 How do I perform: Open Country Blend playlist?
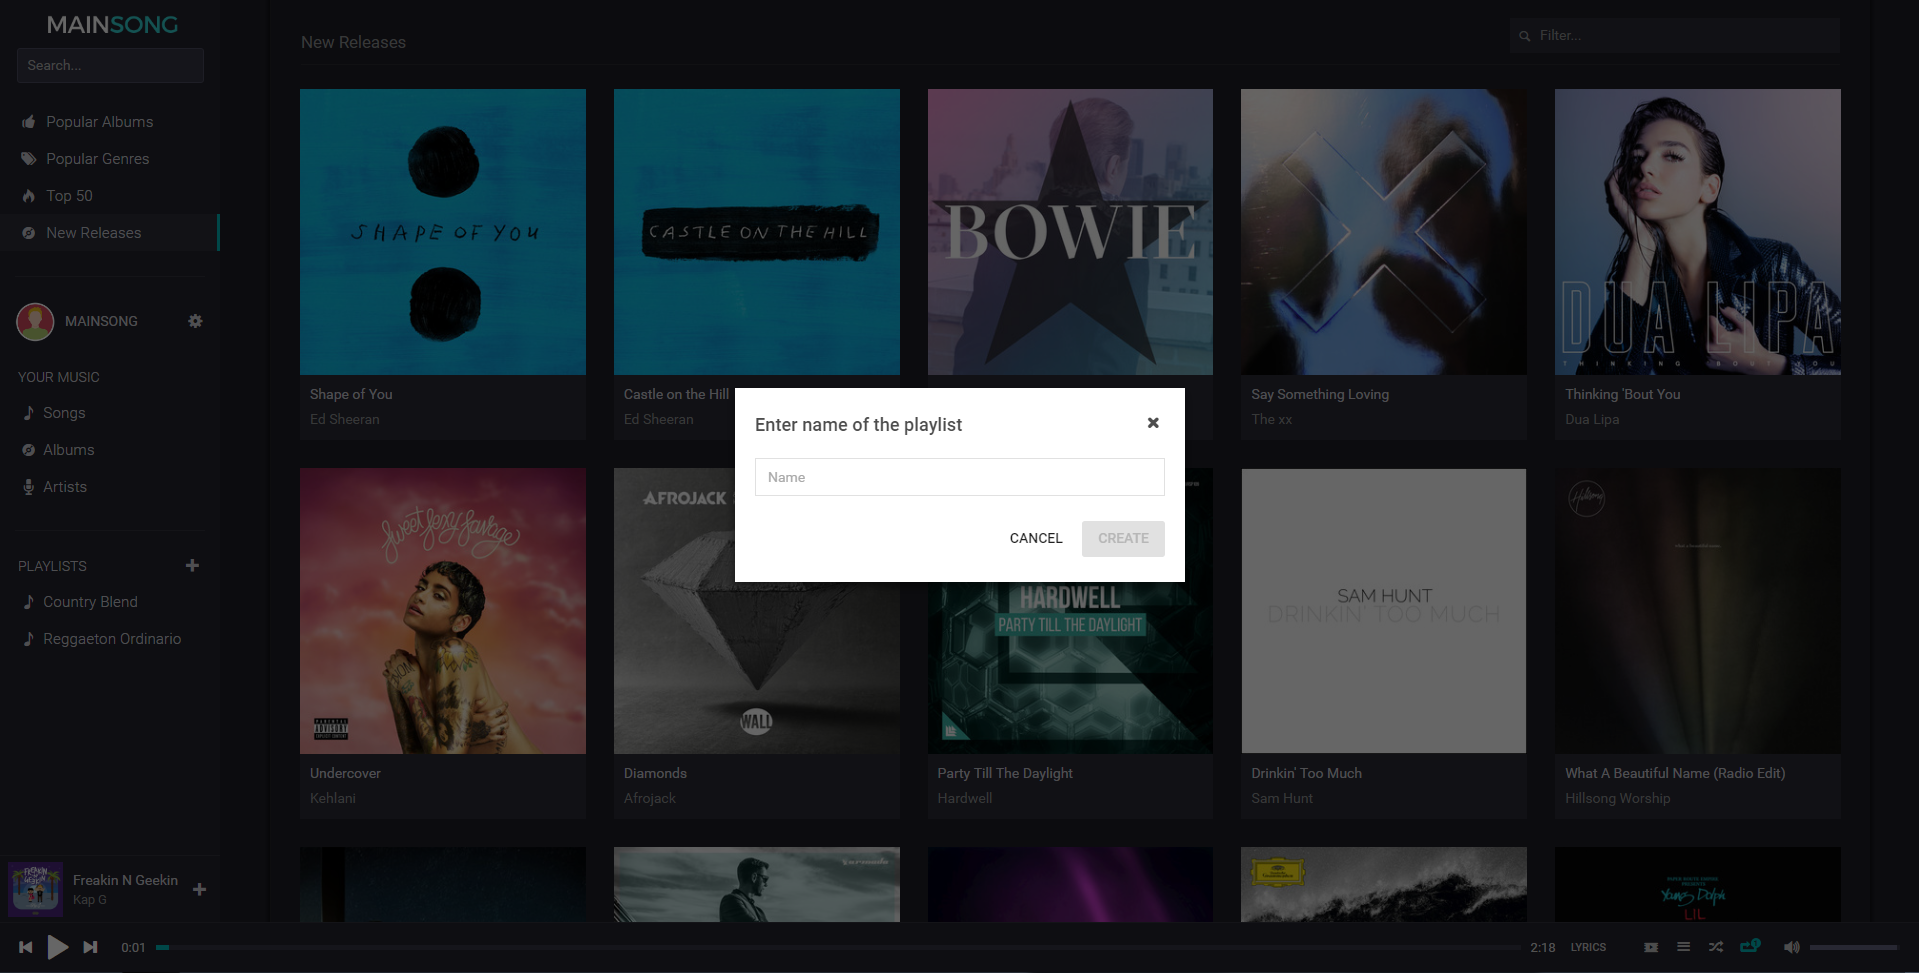90,602
